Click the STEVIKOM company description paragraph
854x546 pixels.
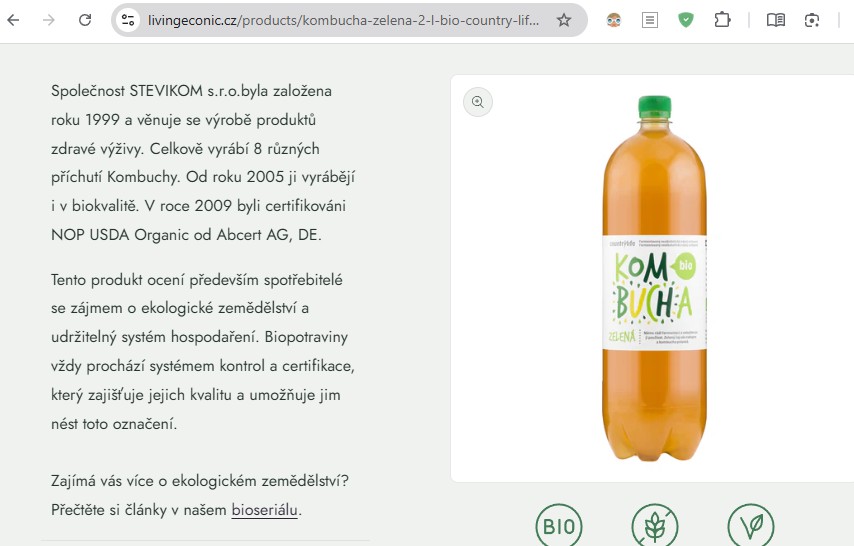tap(203, 162)
